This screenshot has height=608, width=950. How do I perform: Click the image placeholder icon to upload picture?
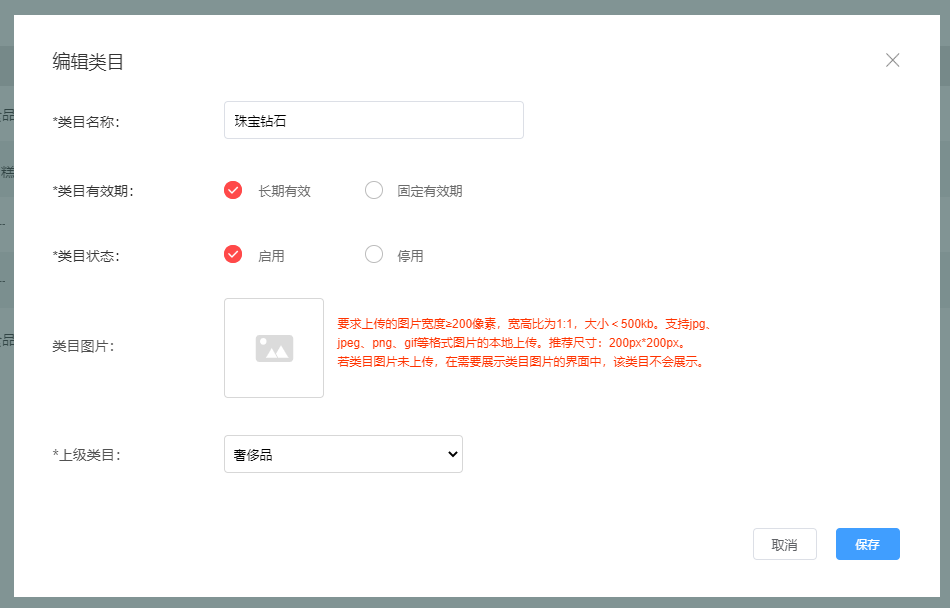coord(273,347)
